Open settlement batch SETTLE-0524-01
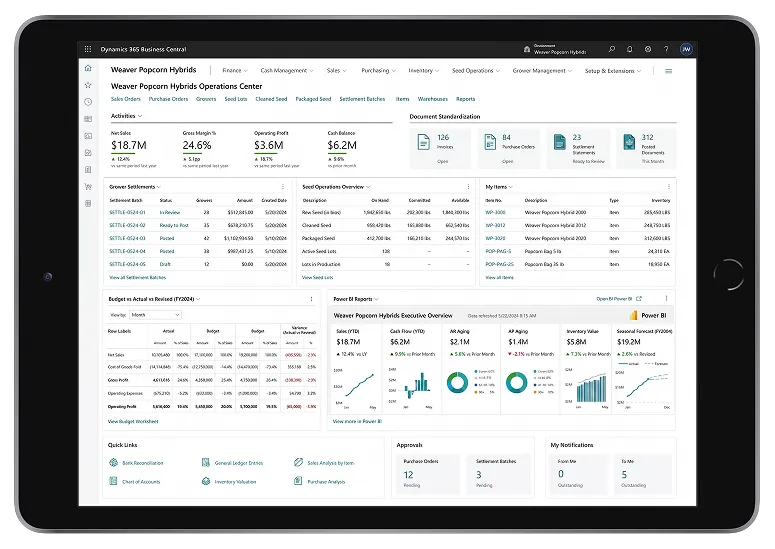Screen dimensions: 775x549 [127, 212]
